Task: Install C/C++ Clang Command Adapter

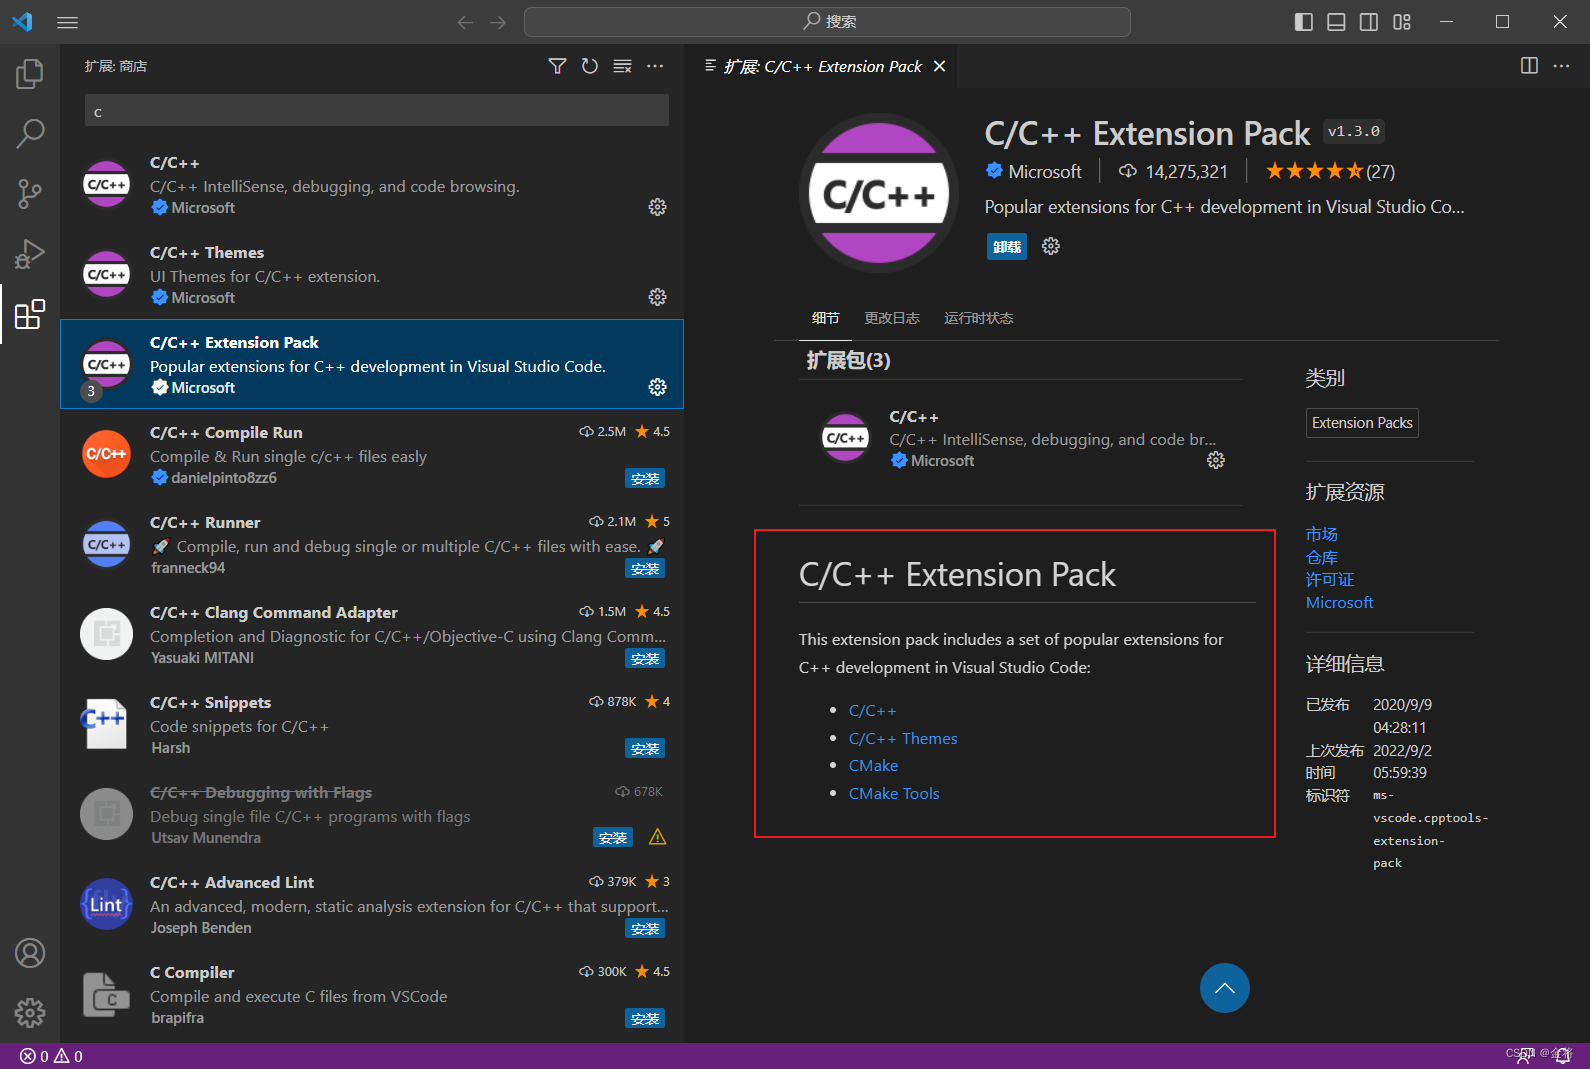Action: coord(645,659)
